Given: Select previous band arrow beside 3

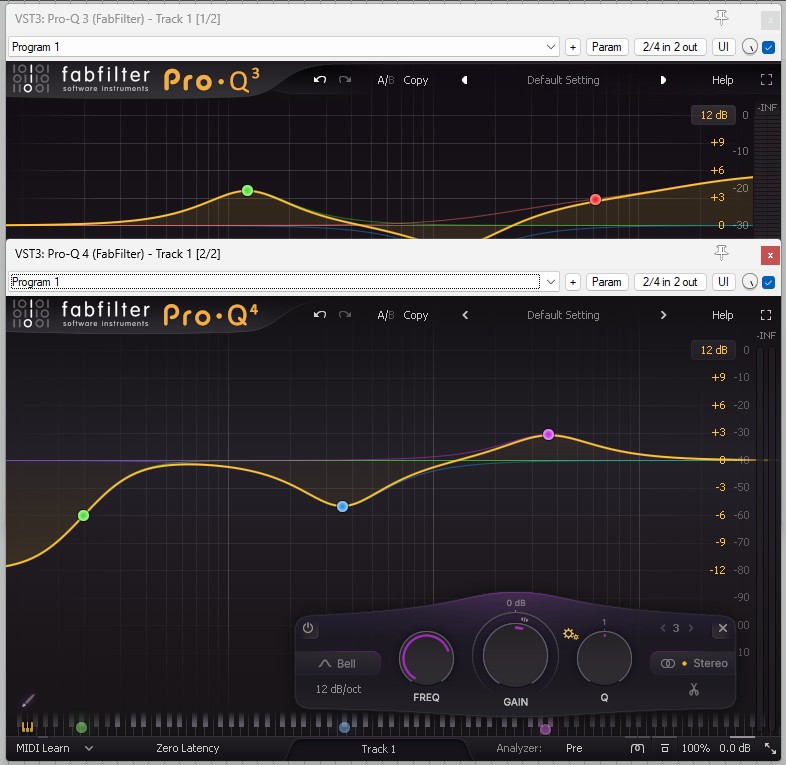Looking at the screenshot, I should click(x=663, y=628).
